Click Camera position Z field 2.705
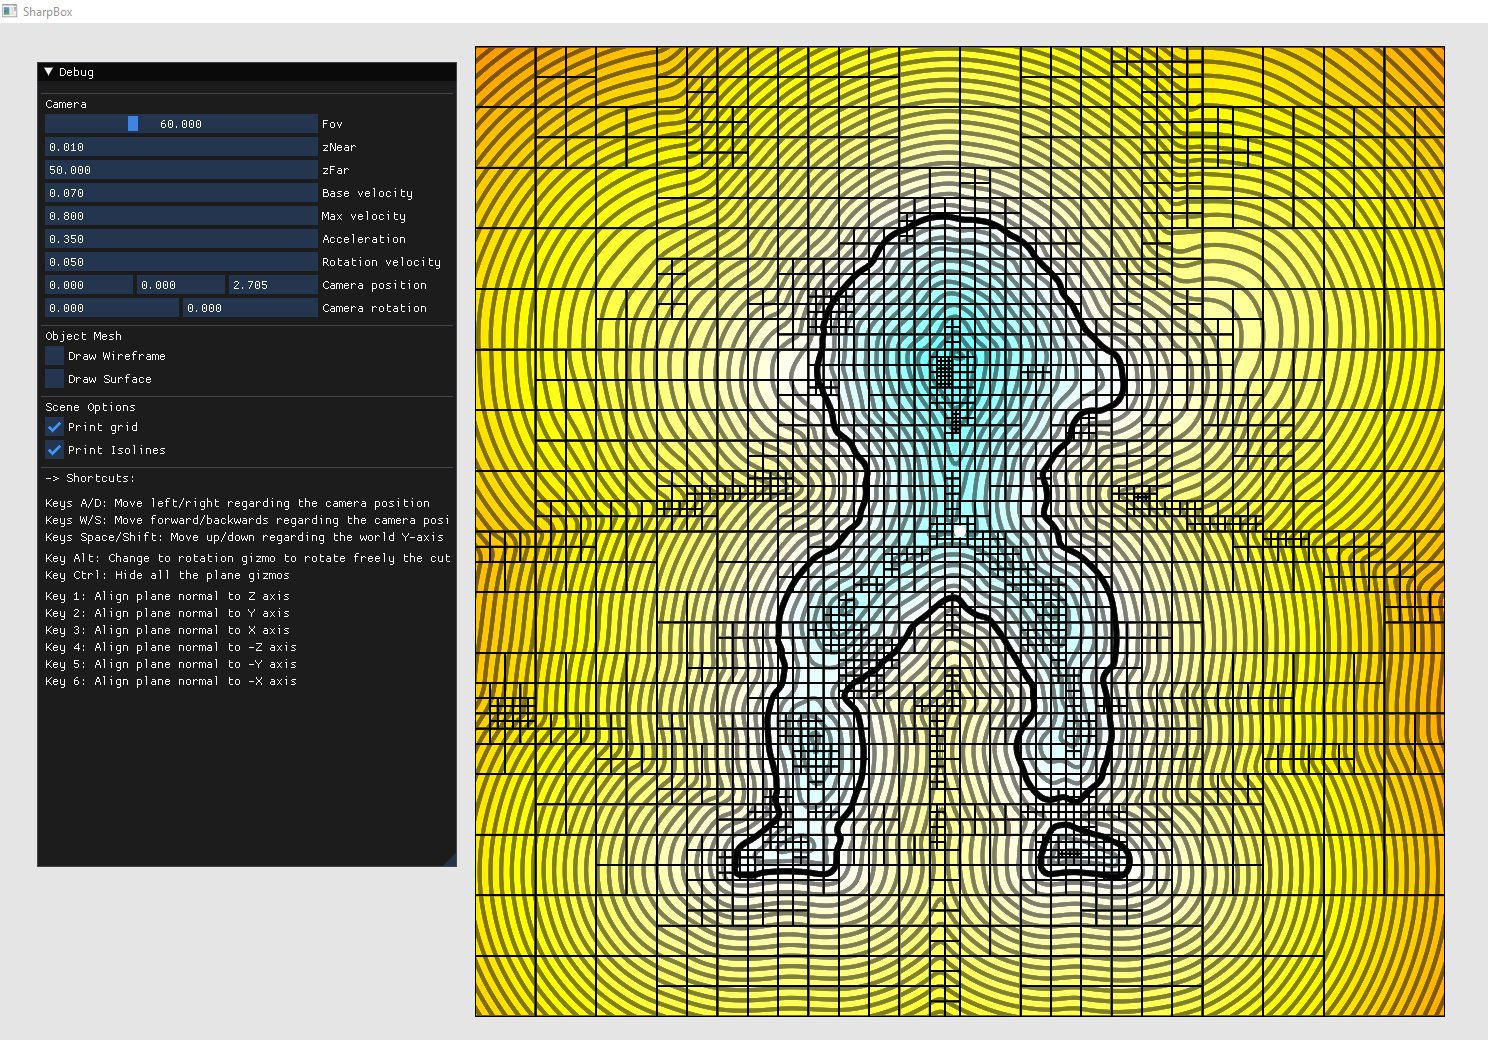1488x1040 pixels. point(273,285)
